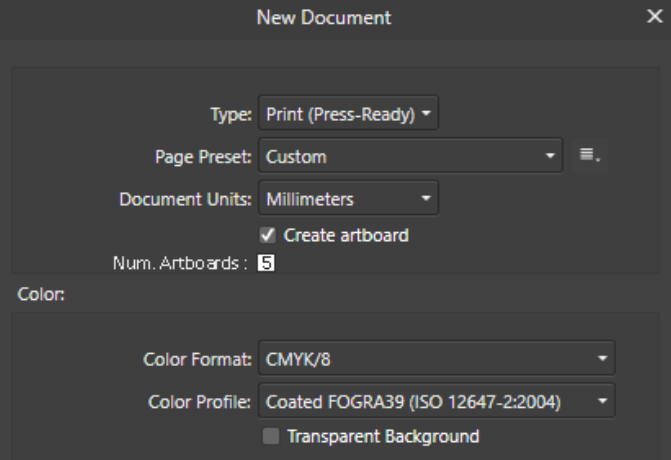This screenshot has height=460, width=671.
Task: Expand the Custom page preset list
Action: (410, 155)
